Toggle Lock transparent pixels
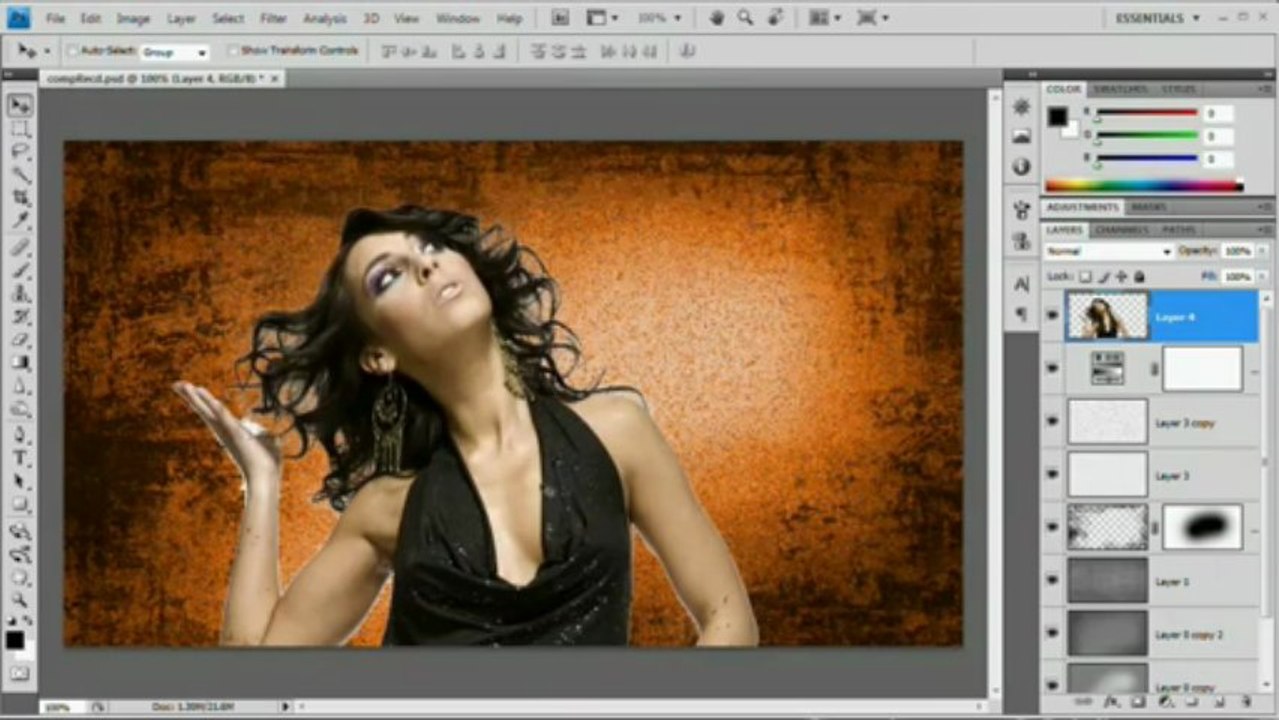The width and height of the screenshot is (1279, 720). click(x=1086, y=276)
